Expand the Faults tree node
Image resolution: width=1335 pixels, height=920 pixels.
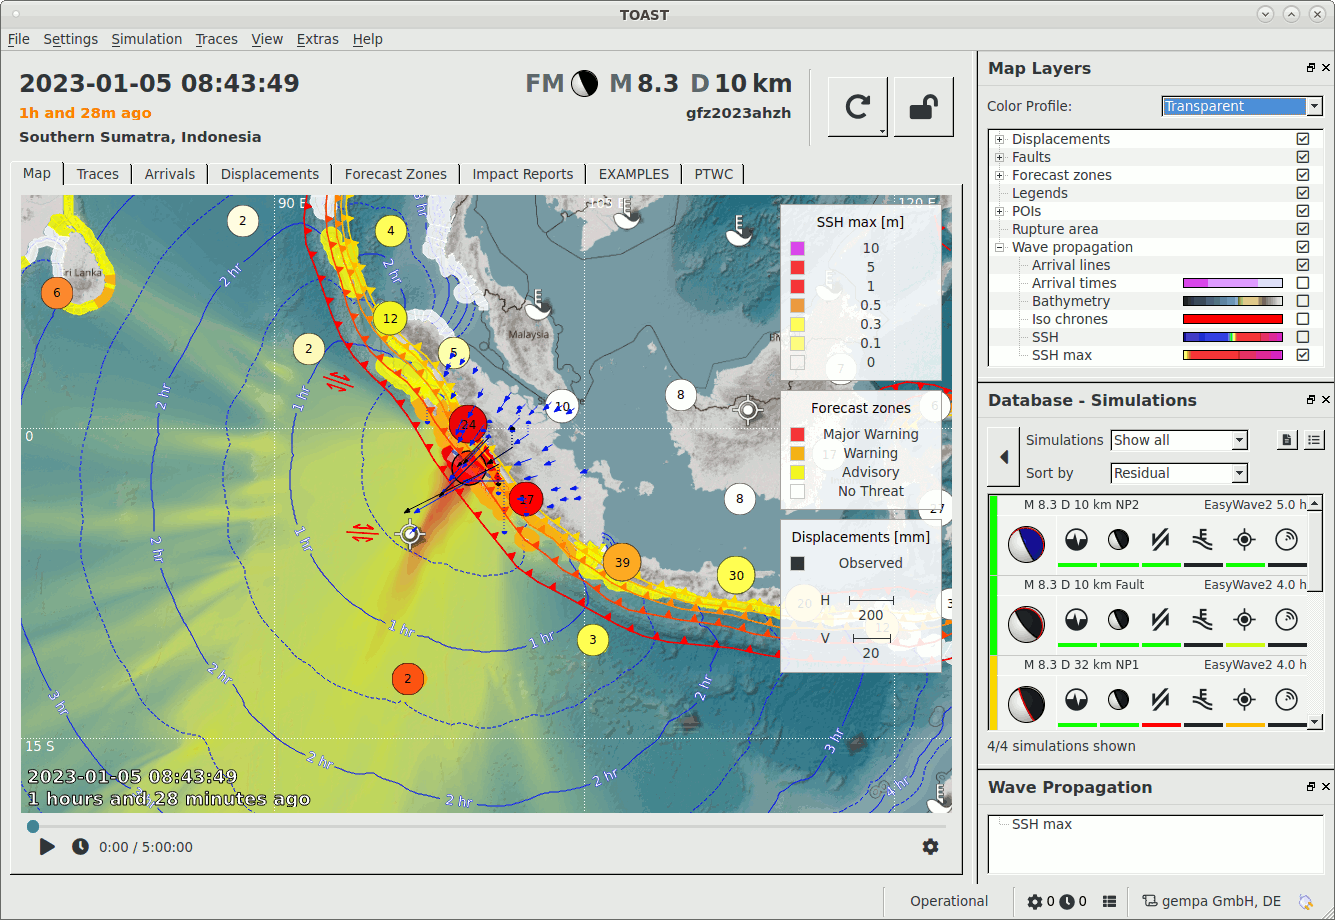coord(999,157)
